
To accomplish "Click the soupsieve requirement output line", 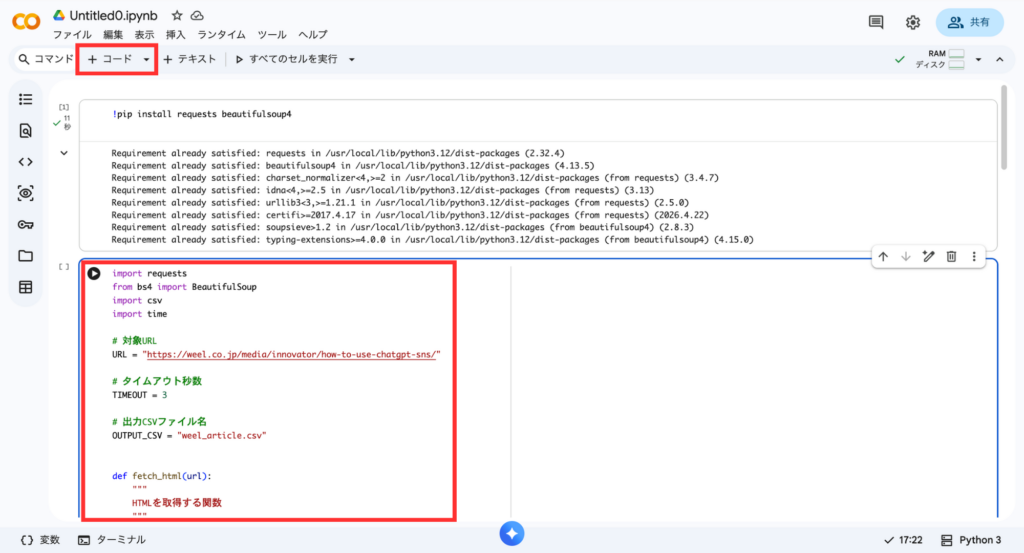I will tap(402, 227).
